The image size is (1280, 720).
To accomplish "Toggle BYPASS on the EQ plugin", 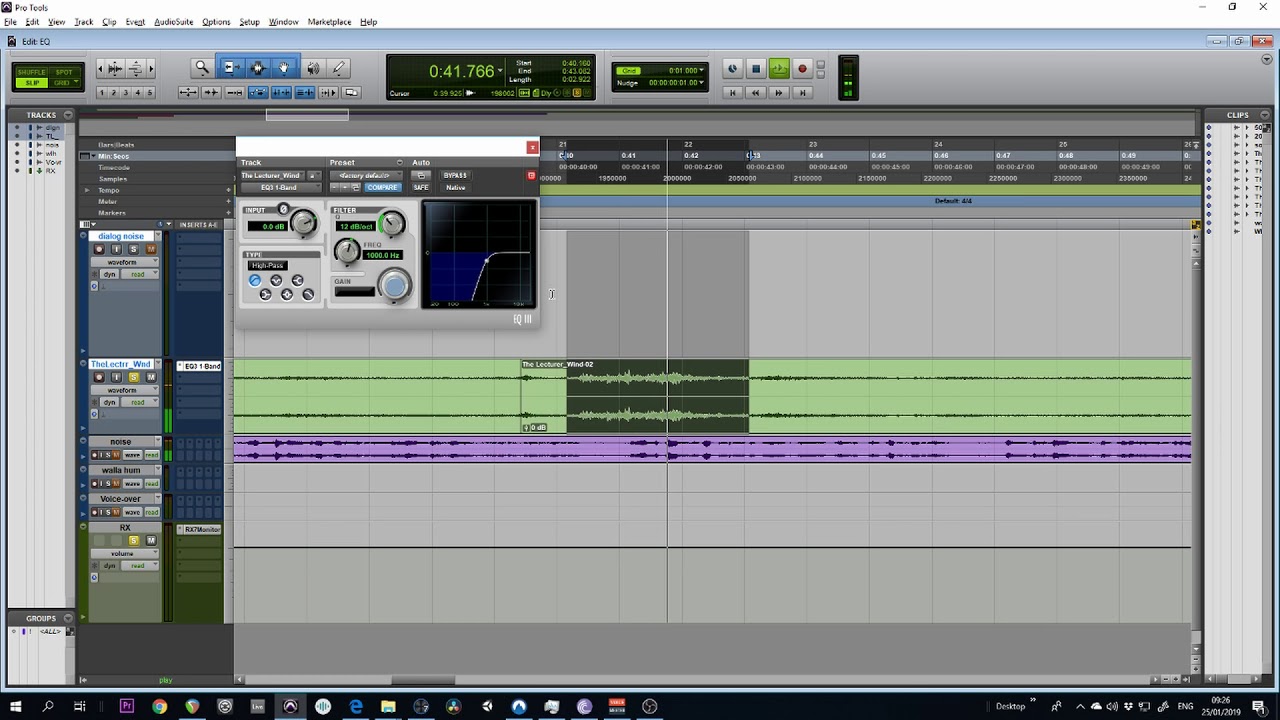I will tap(456, 175).
